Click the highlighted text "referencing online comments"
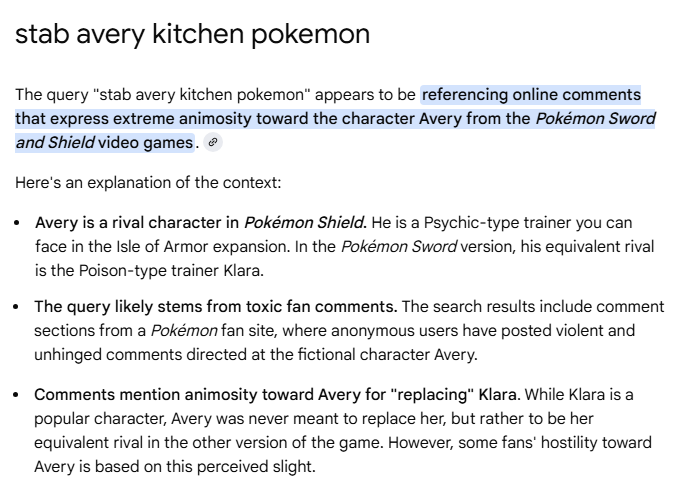 pos(531,95)
